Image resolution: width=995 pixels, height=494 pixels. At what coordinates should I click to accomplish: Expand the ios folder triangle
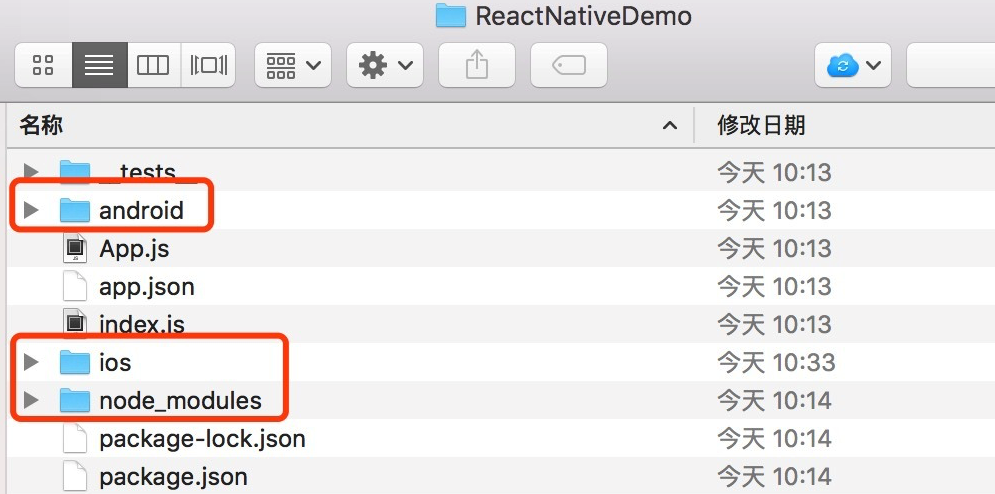coord(30,363)
